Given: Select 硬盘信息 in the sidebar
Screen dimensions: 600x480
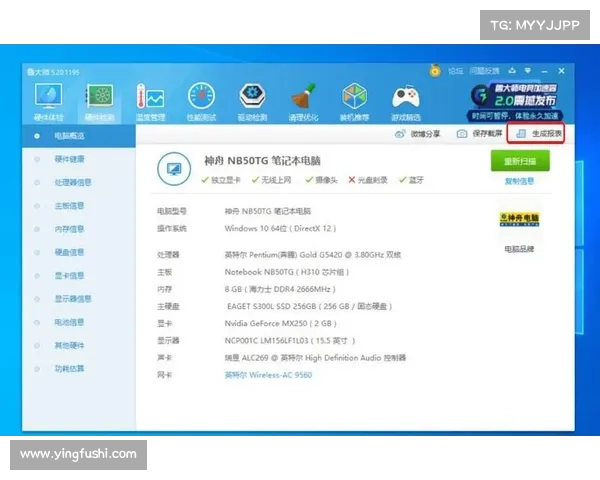Looking at the screenshot, I should 69,252.
